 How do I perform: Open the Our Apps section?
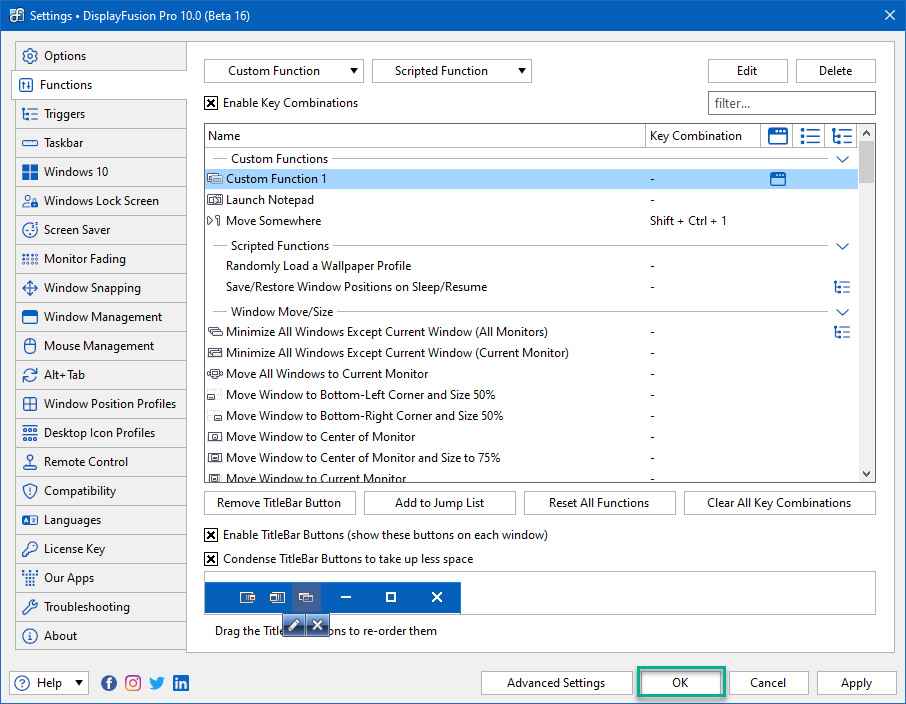point(101,577)
